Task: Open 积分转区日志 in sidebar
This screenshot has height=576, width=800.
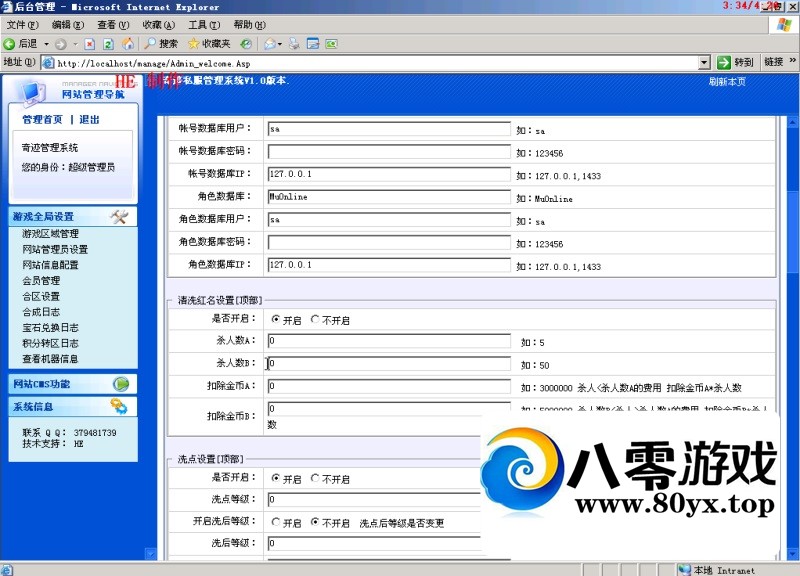Action: coord(50,343)
